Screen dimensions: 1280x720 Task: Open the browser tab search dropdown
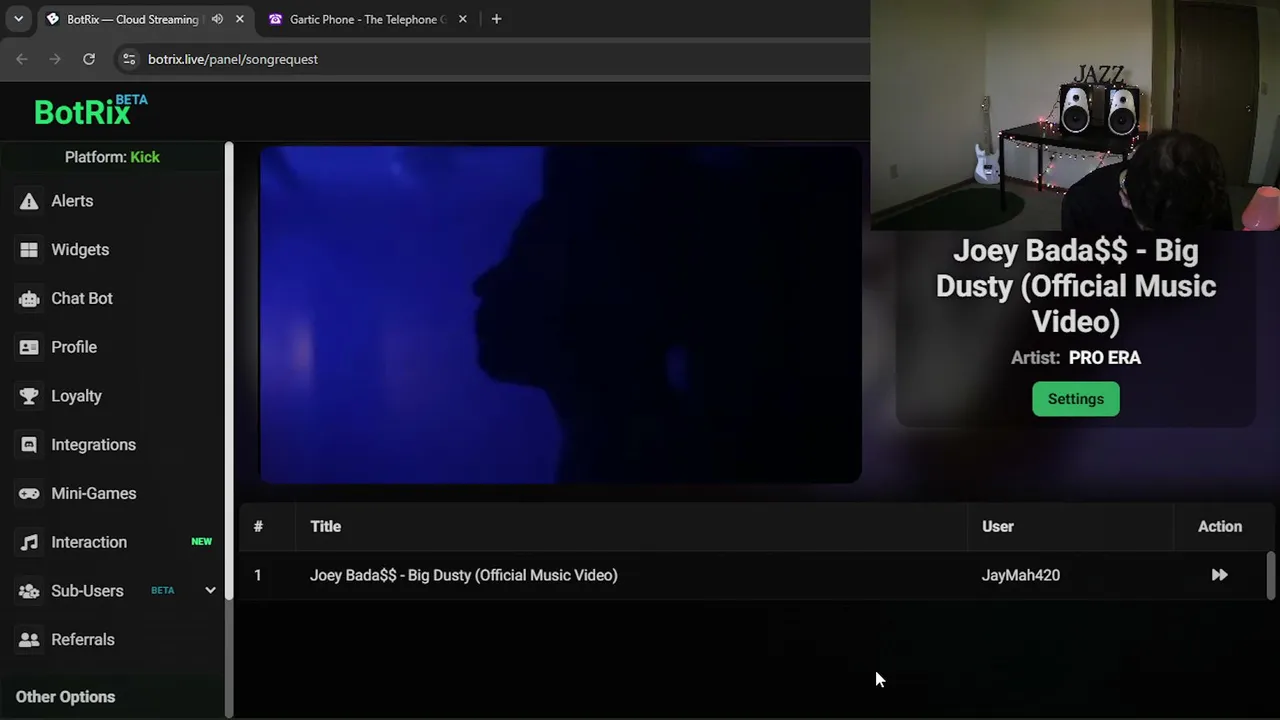[18, 19]
